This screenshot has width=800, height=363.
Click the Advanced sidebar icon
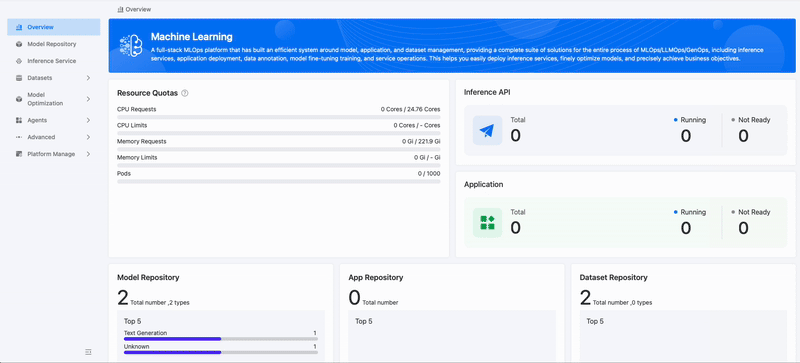pyautogui.click(x=19, y=137)
